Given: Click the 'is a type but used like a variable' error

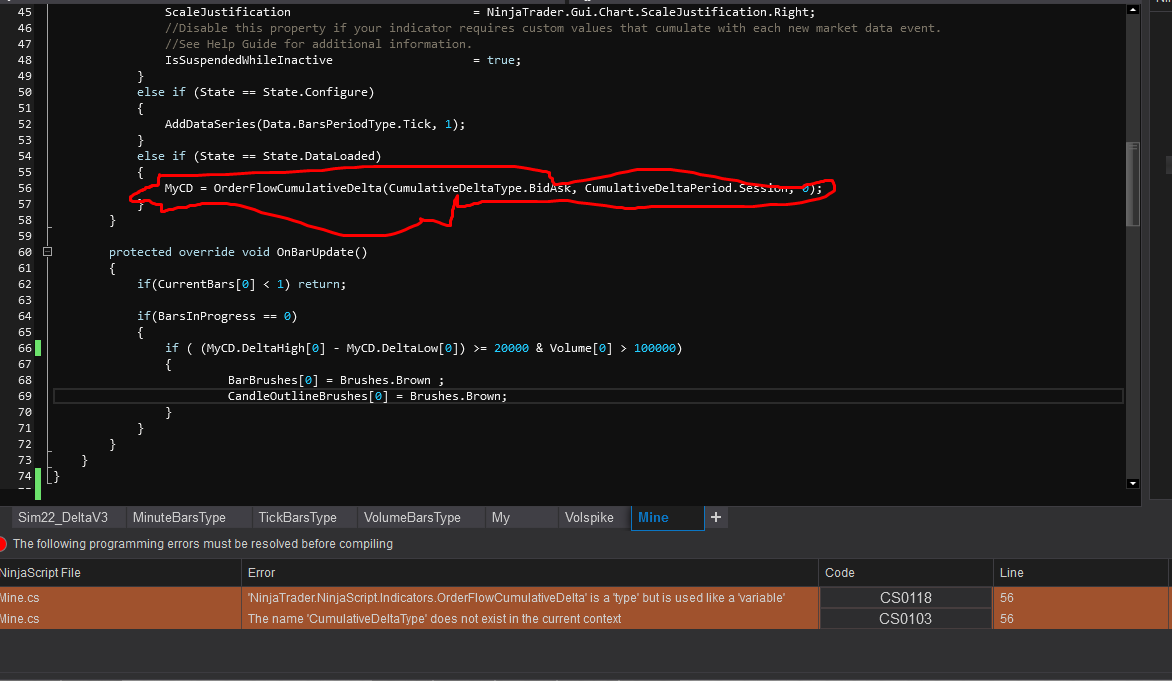Looking at the screenshot, I should tap(516, 597).
